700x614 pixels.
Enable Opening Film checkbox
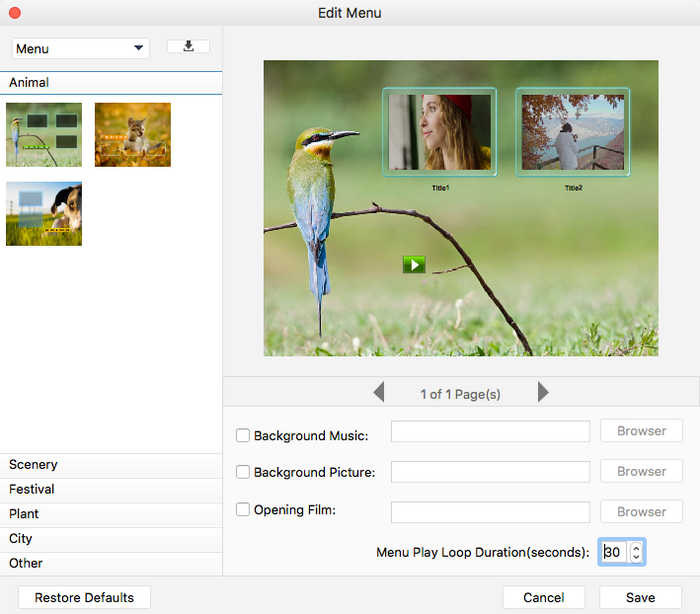[242, 510]
